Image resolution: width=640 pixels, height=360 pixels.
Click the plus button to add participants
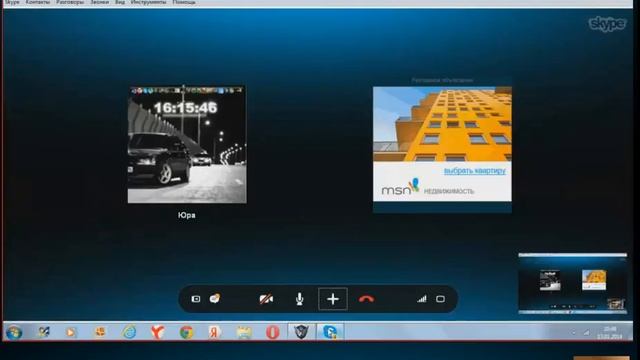point(333,299)
